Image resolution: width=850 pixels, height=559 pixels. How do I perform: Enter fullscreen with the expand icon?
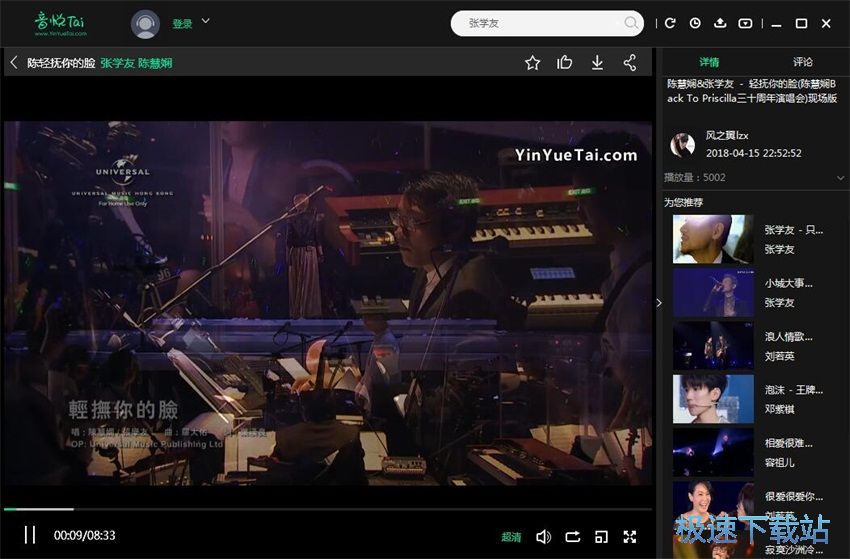tap(630, 537)
